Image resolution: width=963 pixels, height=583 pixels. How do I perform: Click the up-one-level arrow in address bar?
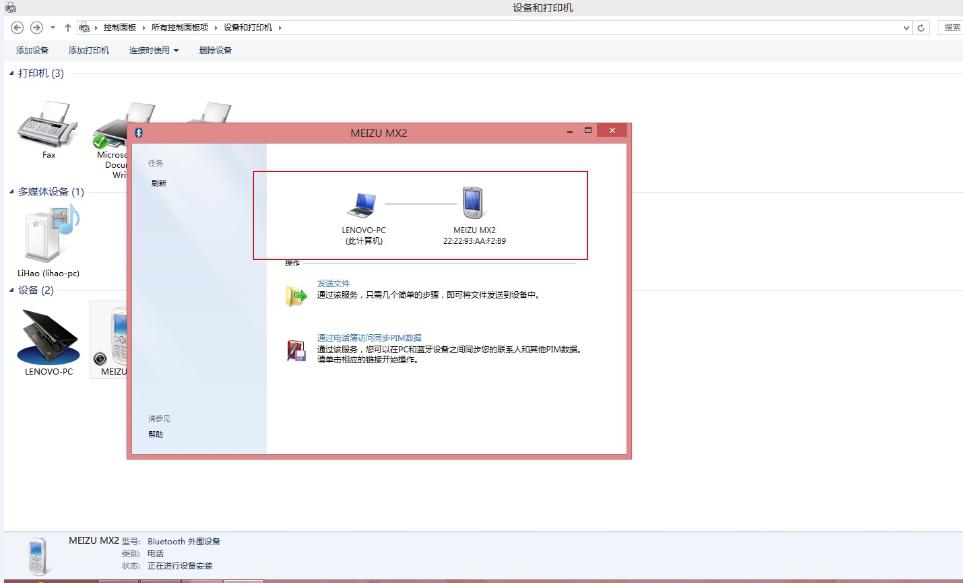[68, 27]
